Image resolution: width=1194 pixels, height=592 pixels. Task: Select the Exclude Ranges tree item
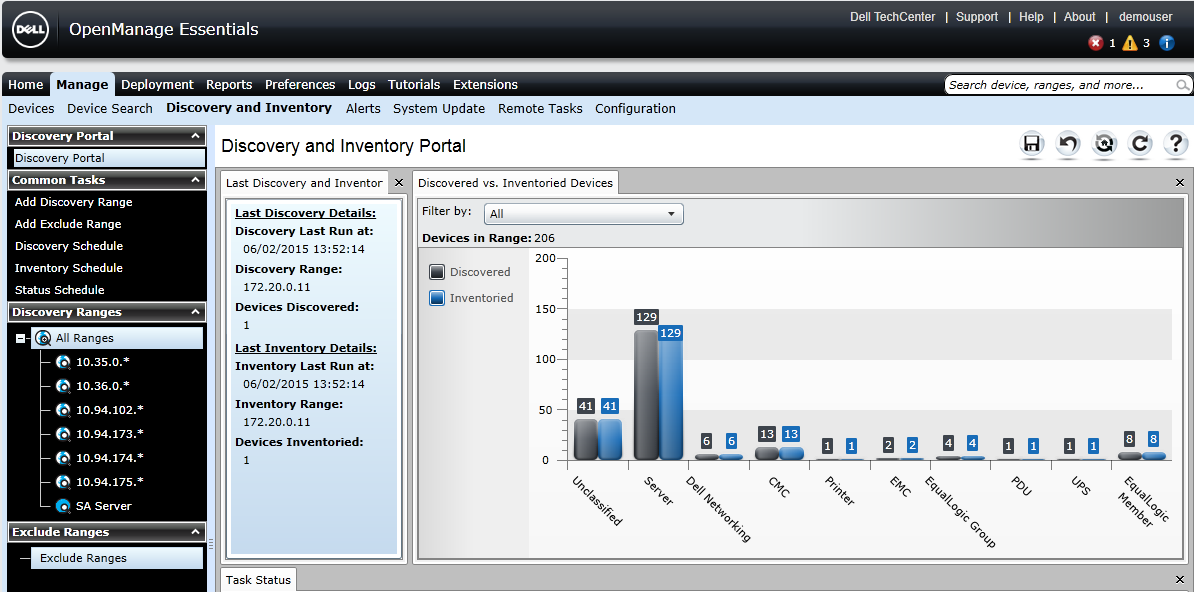pyautogui.click(x=117, y=558)
